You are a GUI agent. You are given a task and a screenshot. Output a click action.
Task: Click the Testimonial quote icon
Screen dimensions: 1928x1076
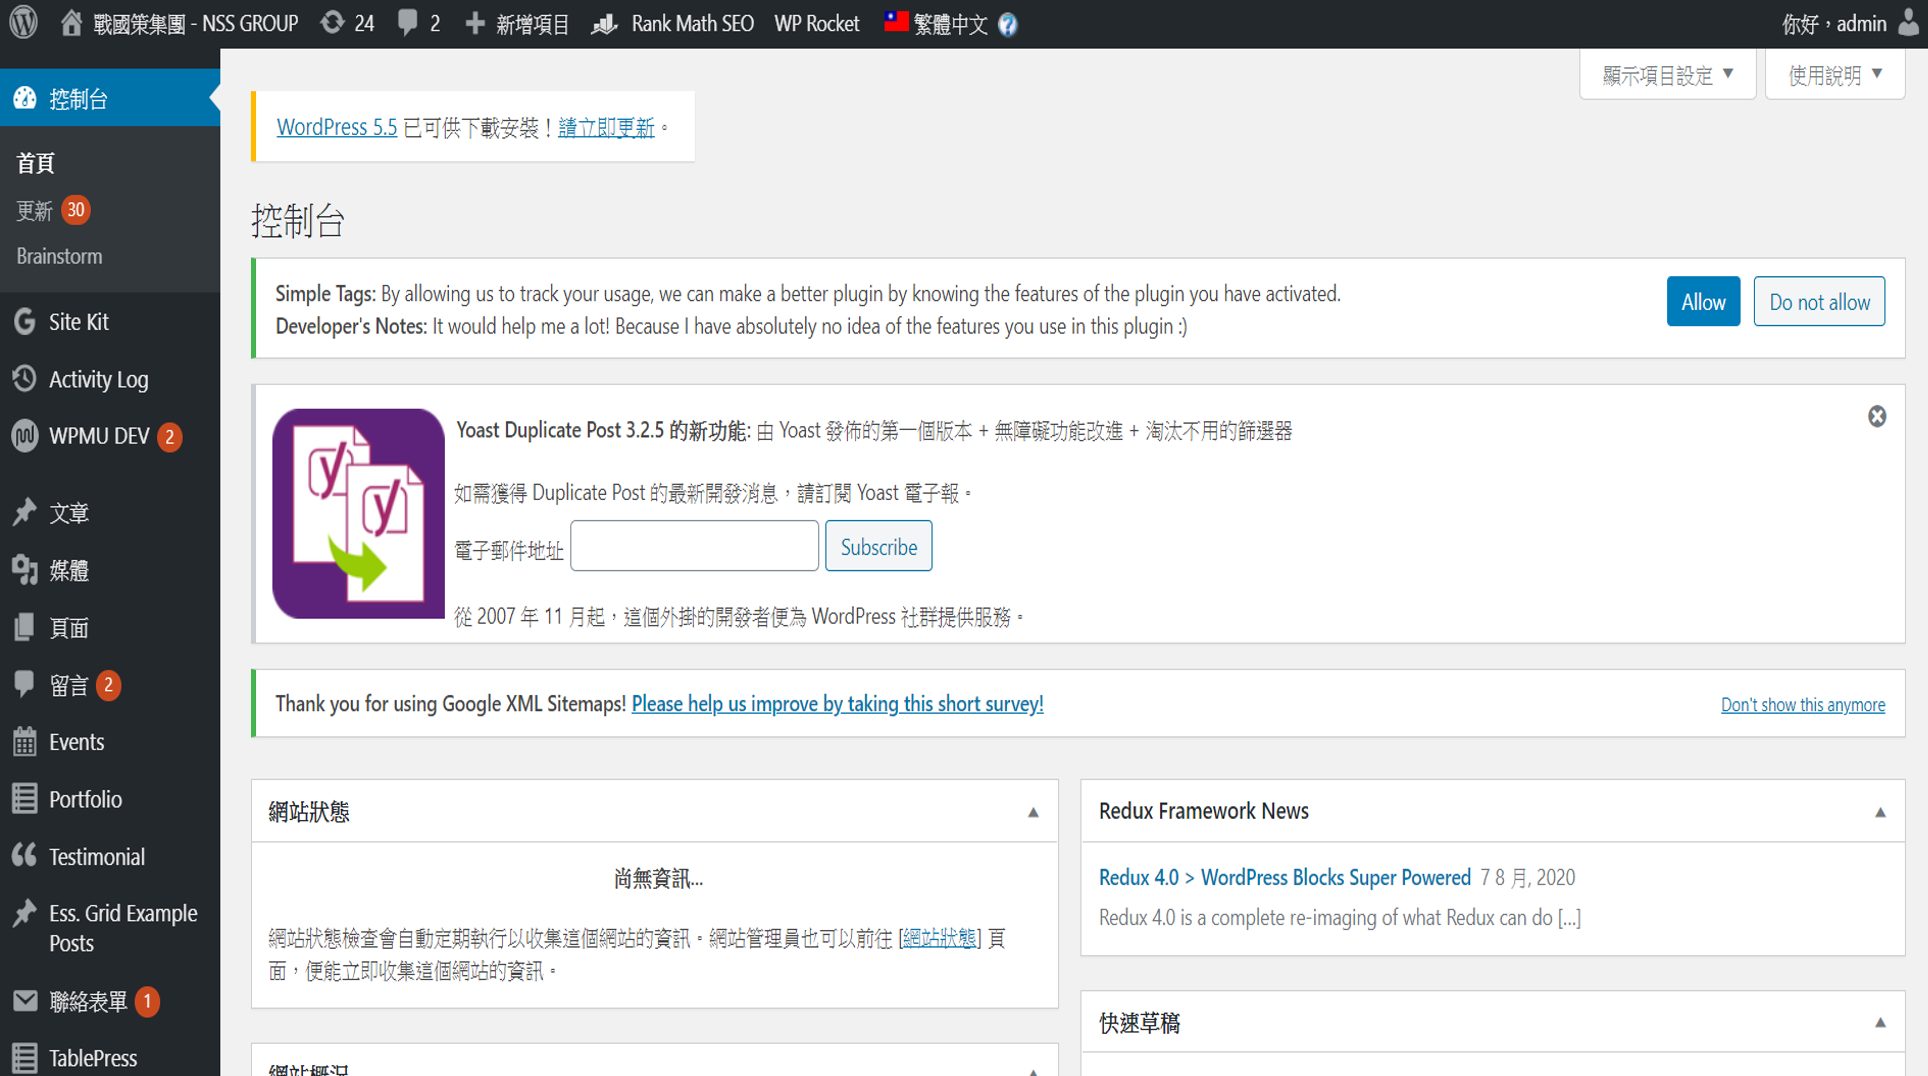[x=25, y=856]
